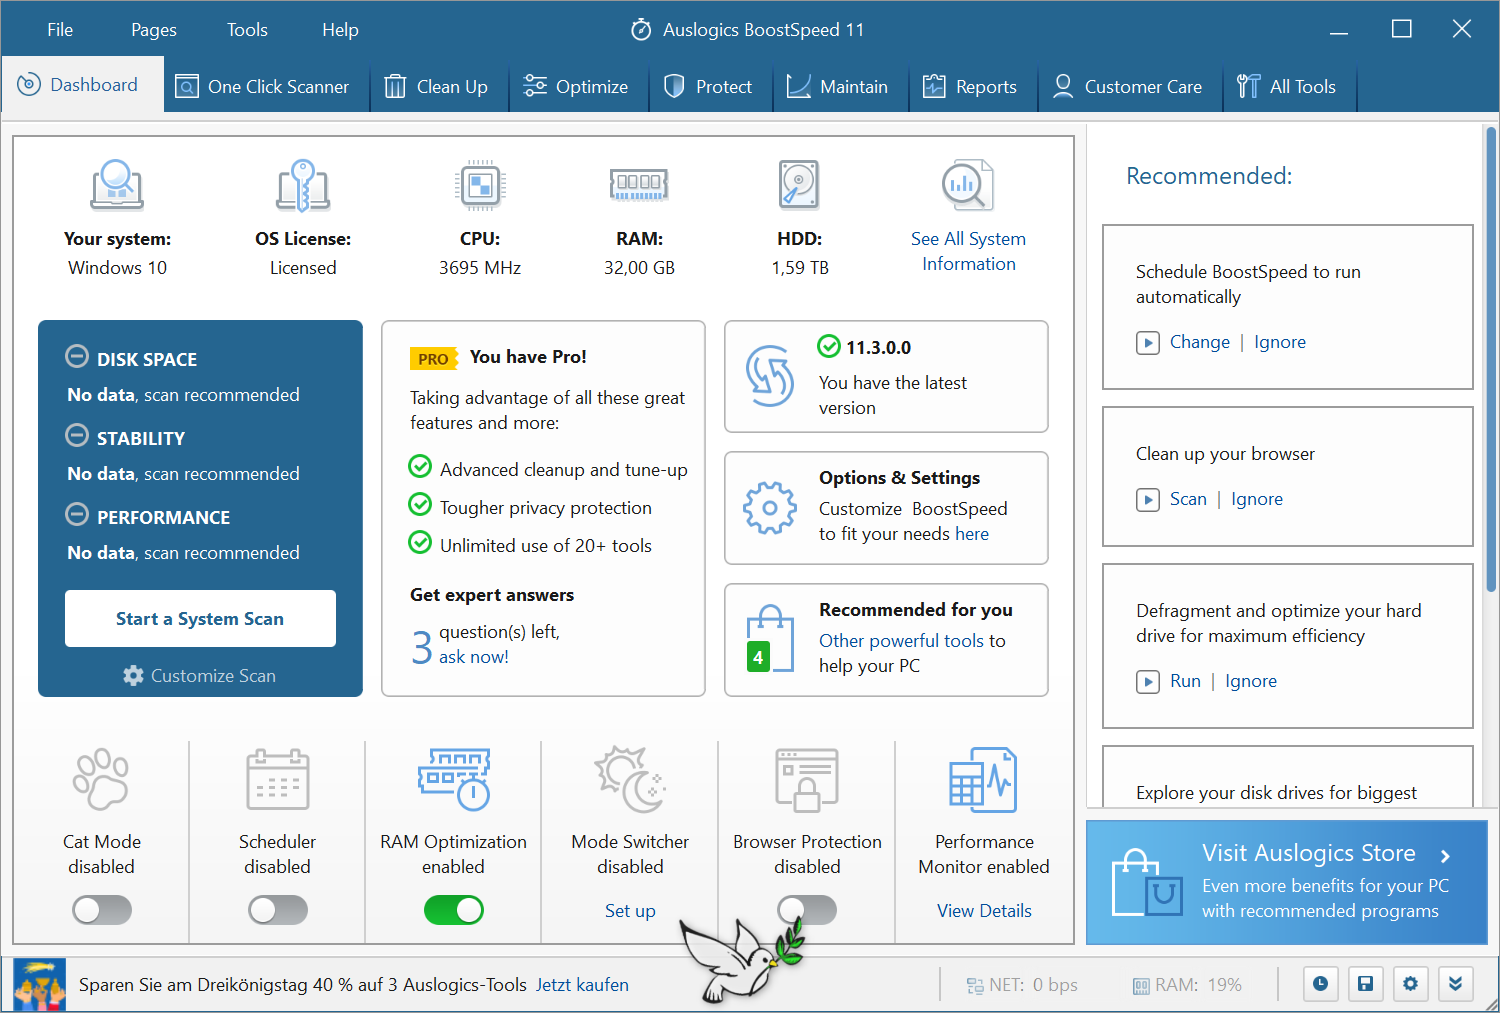Screen dimensions: 1500x1013
Task: Click the Mode Switcher sun-moon icon
Action: coord(630,779)
